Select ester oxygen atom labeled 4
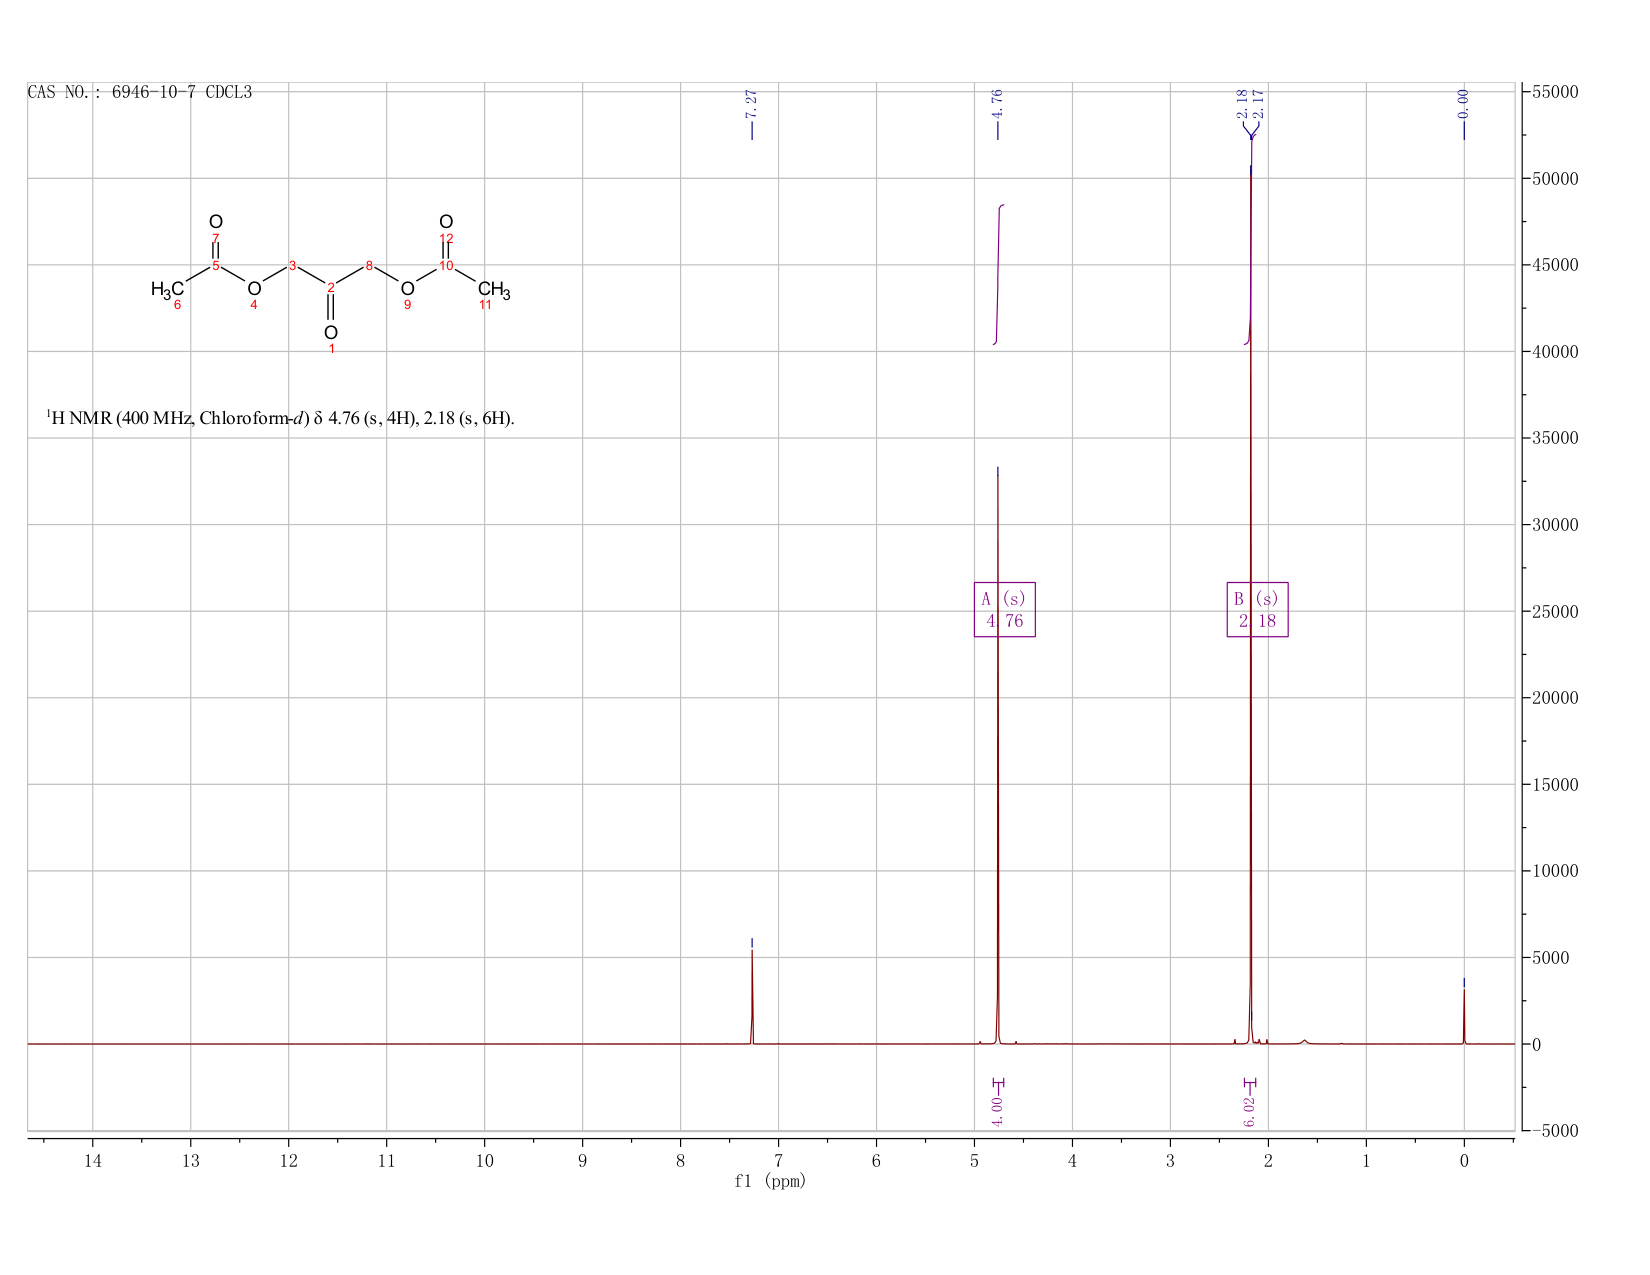1650x1275 pixels. pyautogui.click(x=254, y=290)
